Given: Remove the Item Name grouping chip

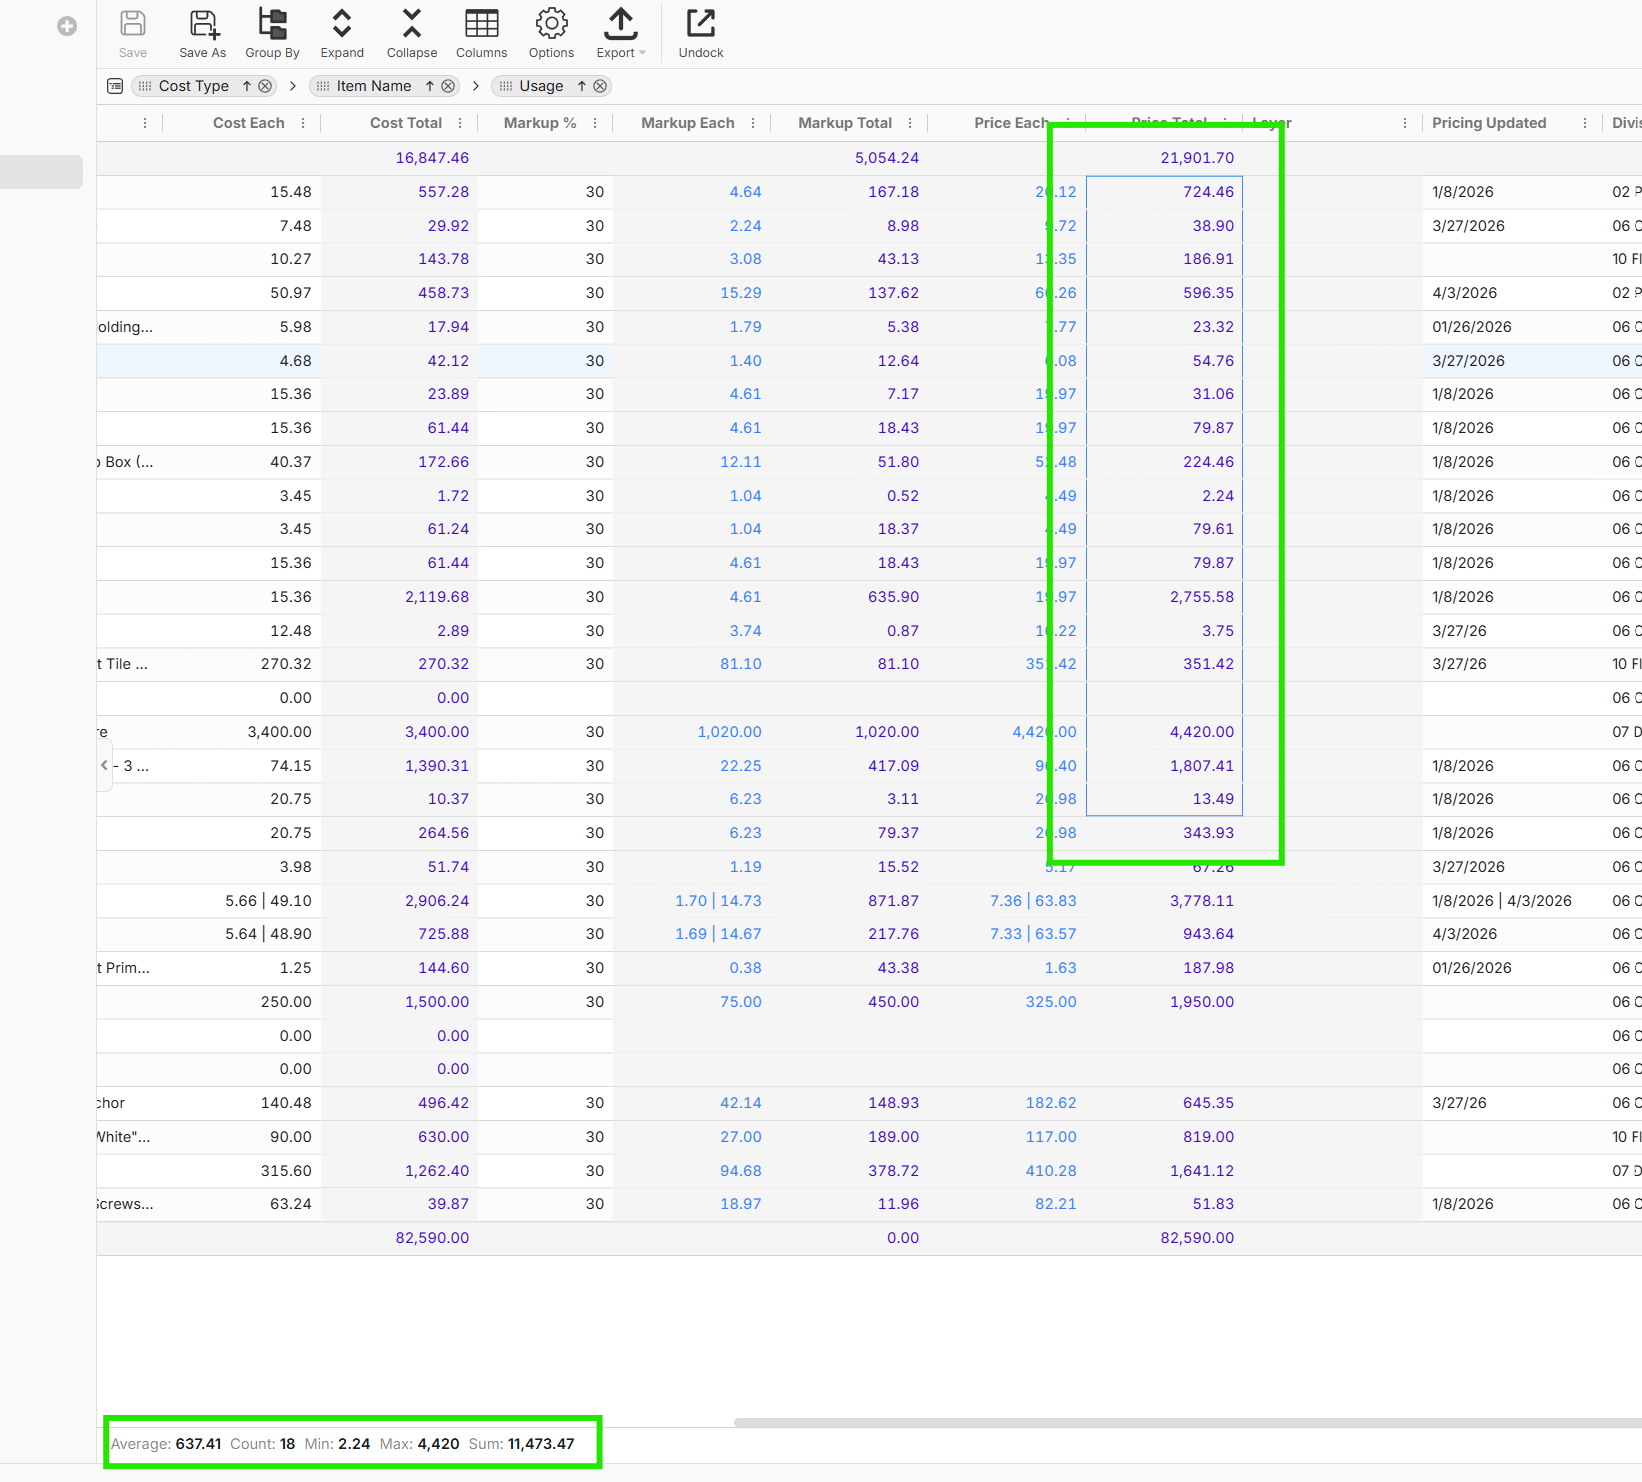Looking at the screenshot, I should 448,86.
